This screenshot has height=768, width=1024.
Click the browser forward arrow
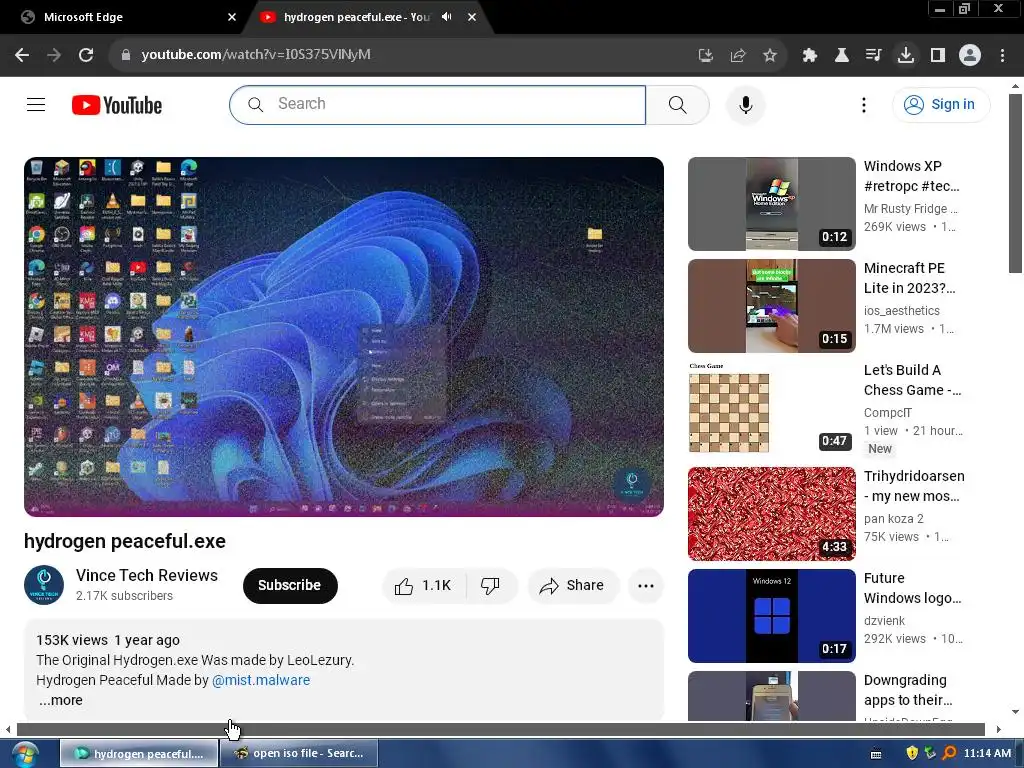(x=54, y=55)
